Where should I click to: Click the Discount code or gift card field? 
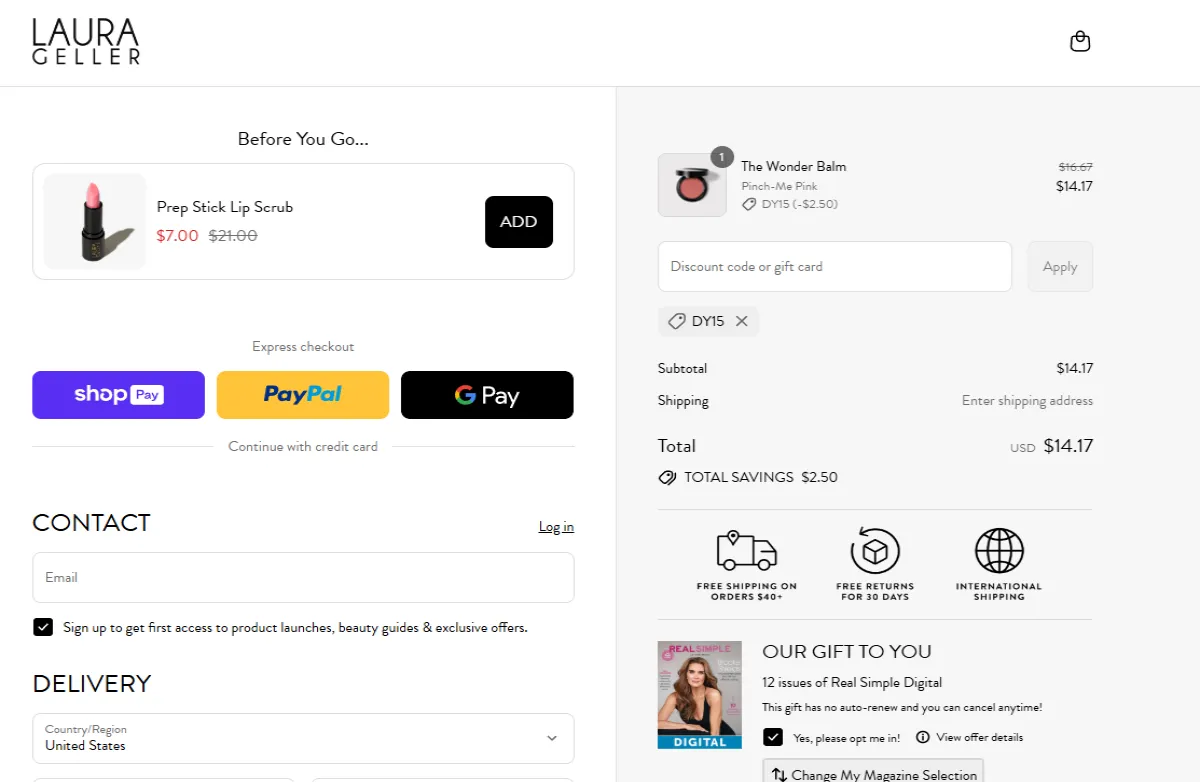pos(834,266)
